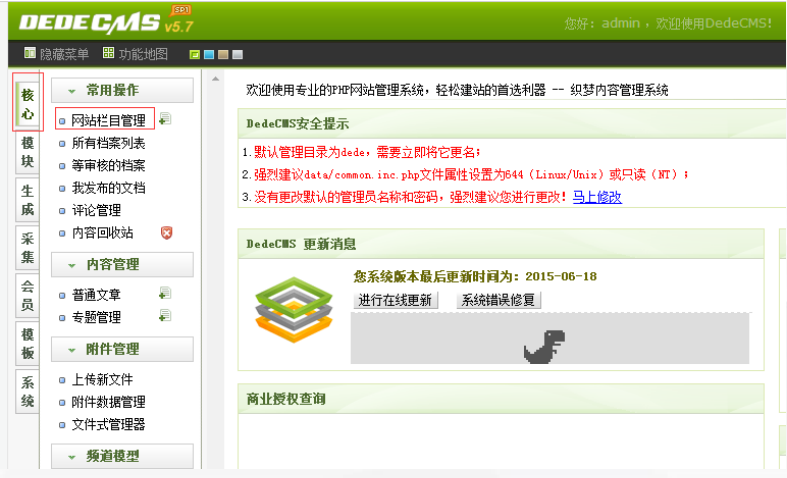Collapse the 内容管理 menu section

[x=122, y=265]
